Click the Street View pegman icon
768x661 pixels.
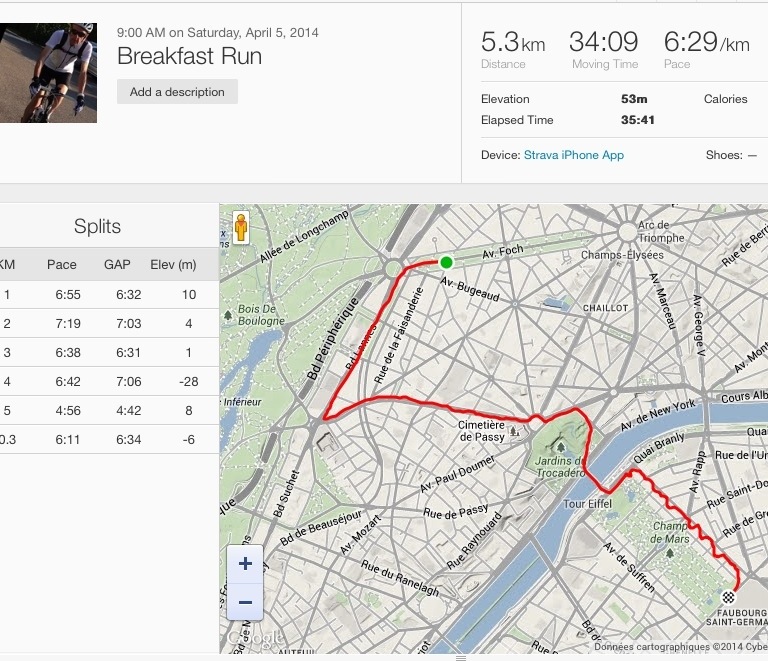(x=240, y=229)
